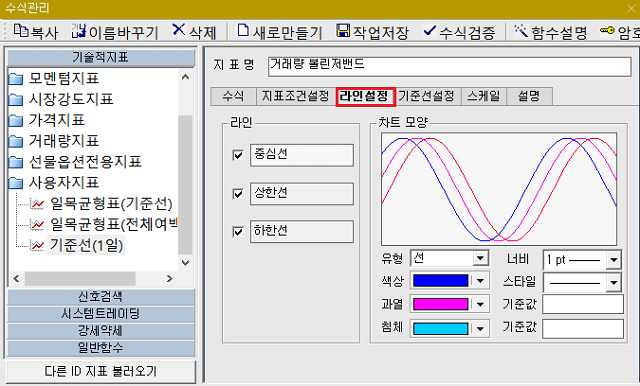Click the 기술적지표 category header
The height and width of the screenshot is (386, 640).
[x=101, y=58]
